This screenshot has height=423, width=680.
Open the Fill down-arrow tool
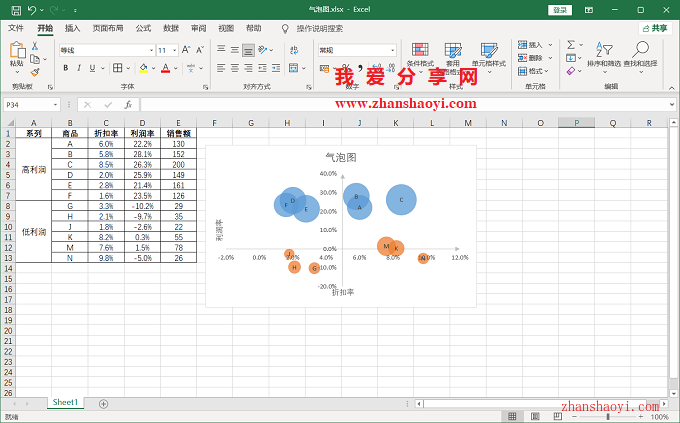[571, 58]
